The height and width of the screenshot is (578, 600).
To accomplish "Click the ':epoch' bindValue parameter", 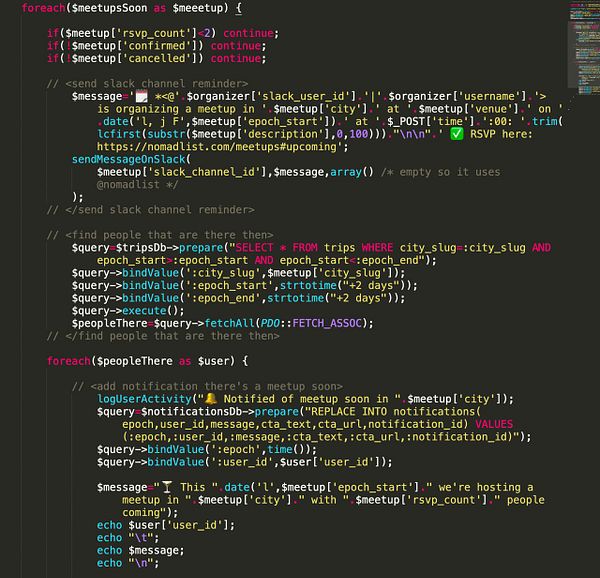I will coord(236,450).
